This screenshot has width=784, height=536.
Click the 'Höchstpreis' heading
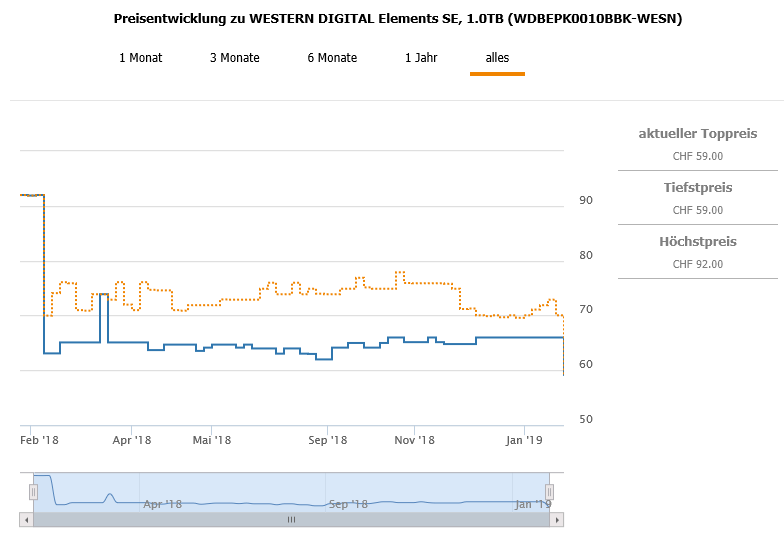tap(697, 242)
